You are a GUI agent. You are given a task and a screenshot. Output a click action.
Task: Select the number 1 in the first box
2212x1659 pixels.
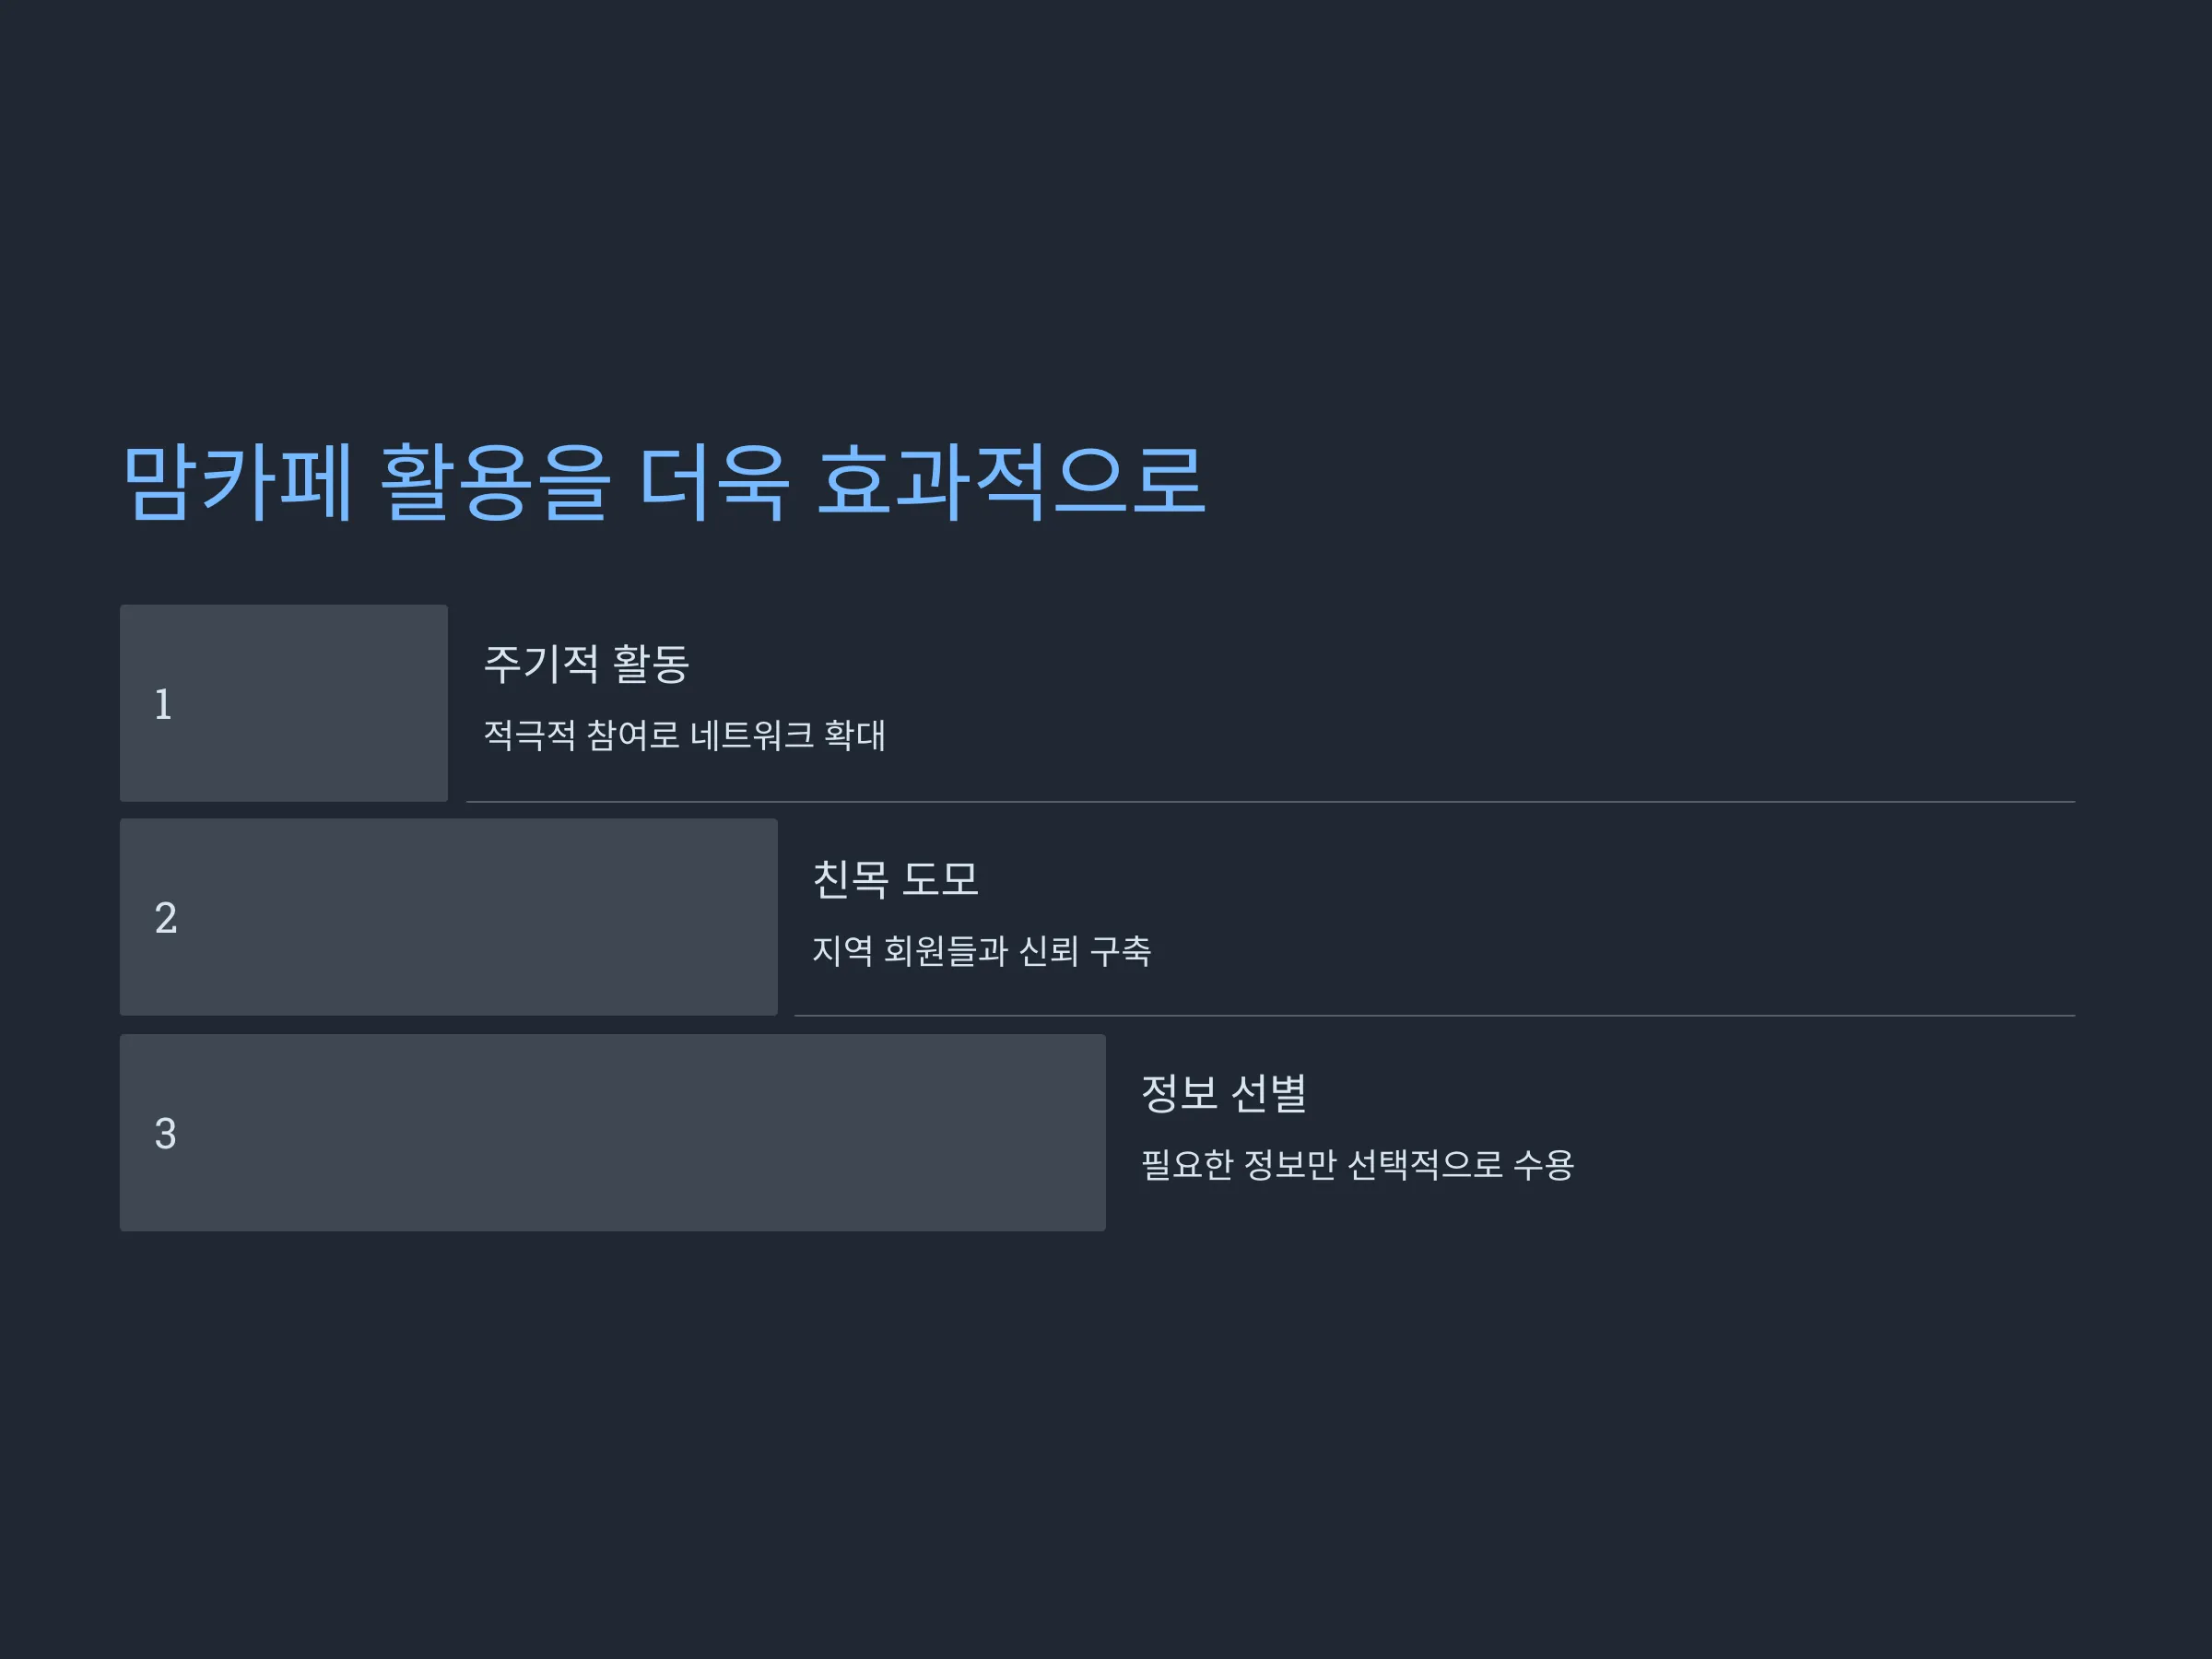pyautogui.click(x=163, y=704)
